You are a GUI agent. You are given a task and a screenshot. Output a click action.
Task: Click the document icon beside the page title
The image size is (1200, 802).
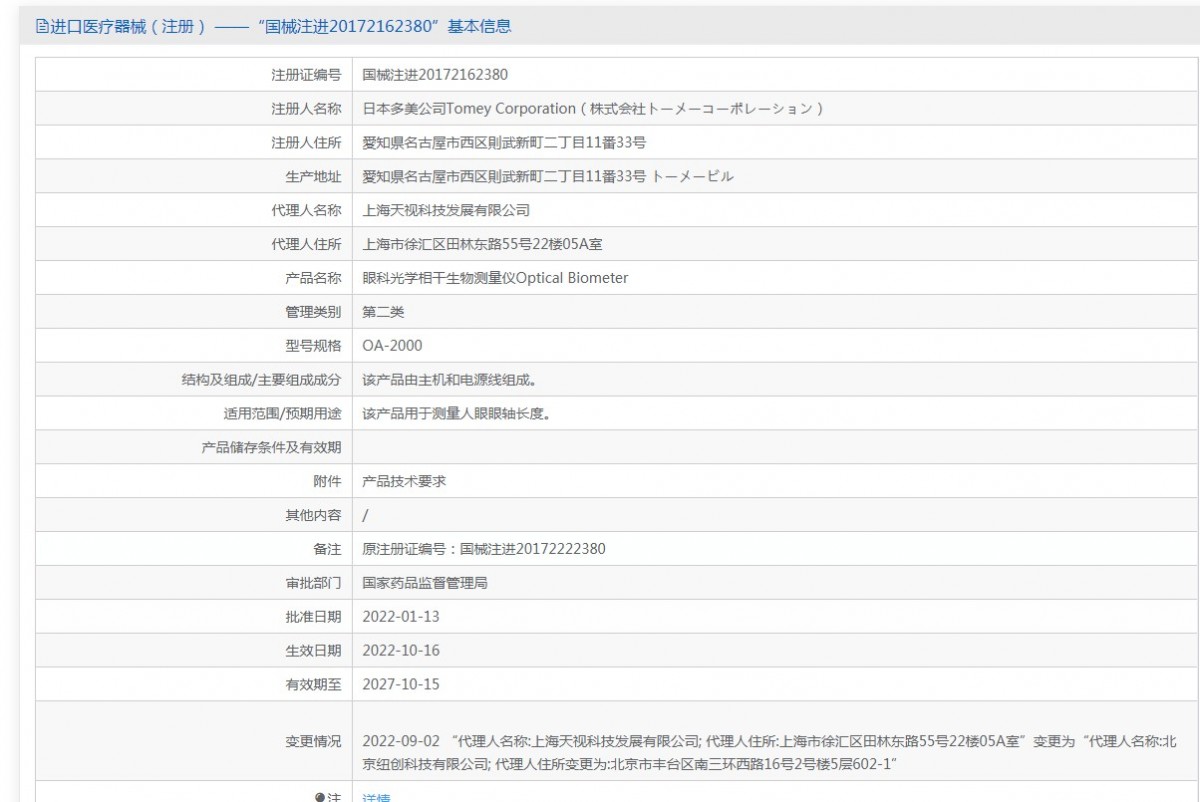42,27
